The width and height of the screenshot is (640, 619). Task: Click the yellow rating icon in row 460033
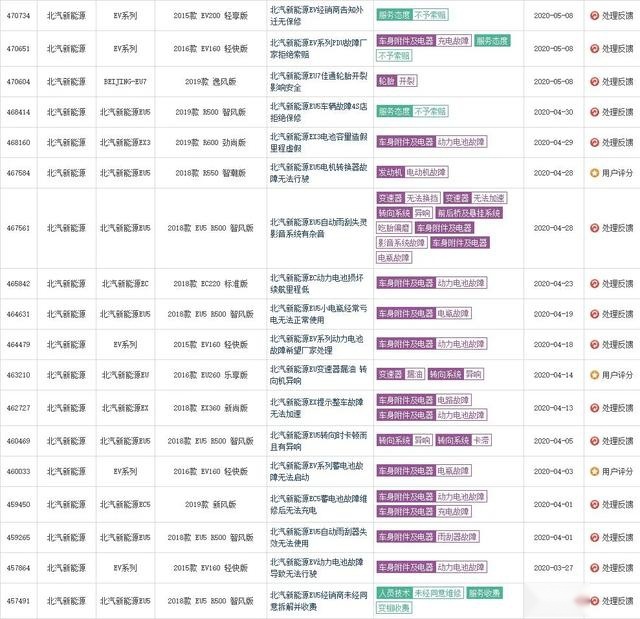[x=594, y=471]
